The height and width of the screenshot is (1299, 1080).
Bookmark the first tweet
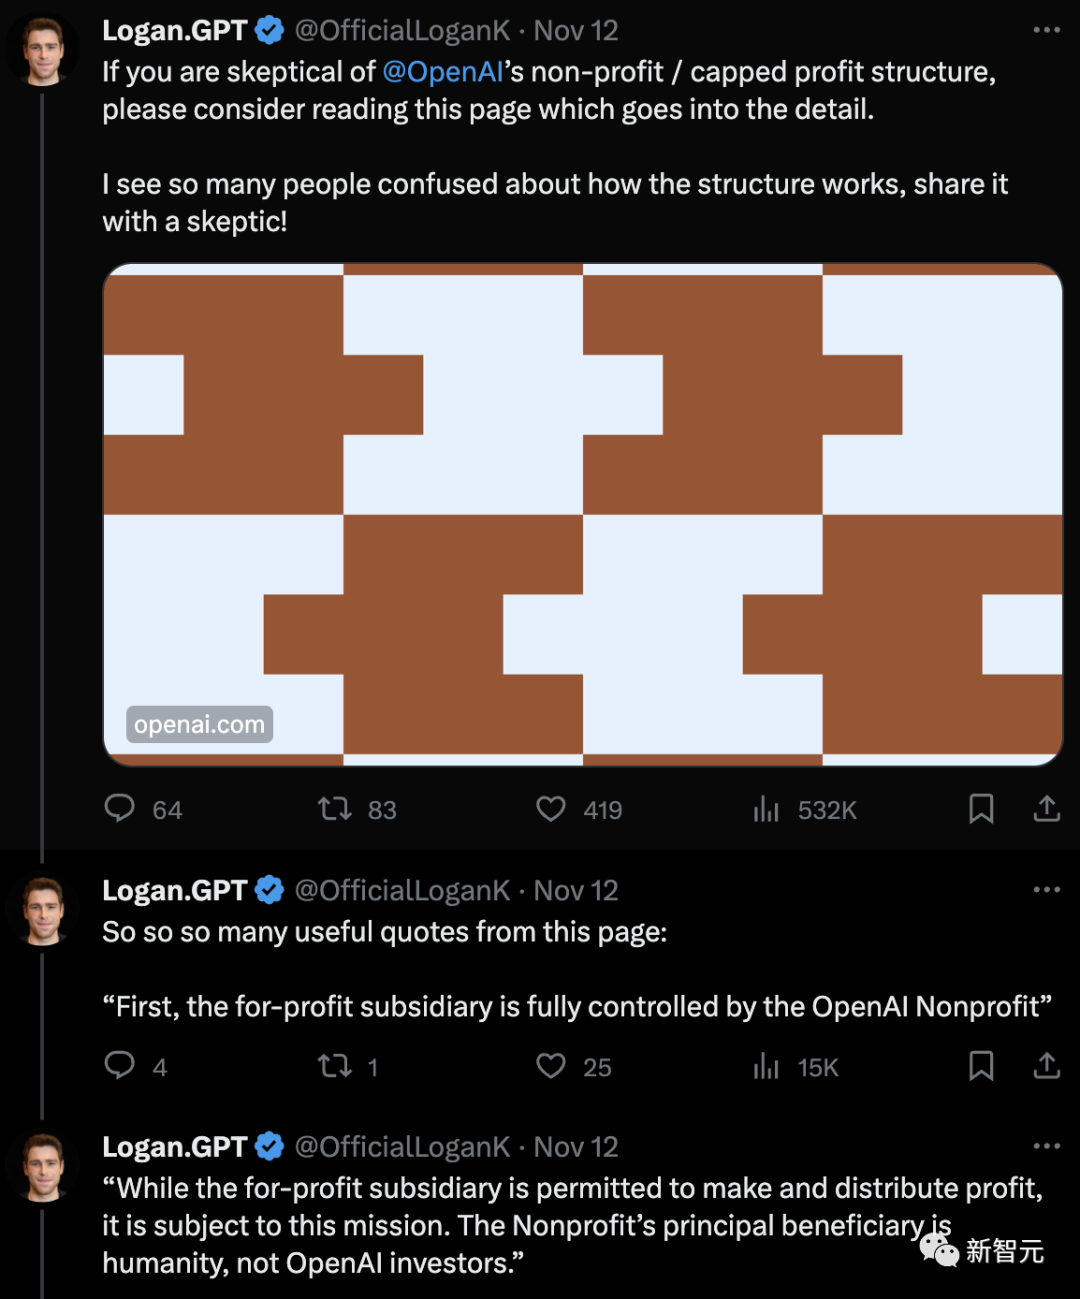[x=981, y=808]
